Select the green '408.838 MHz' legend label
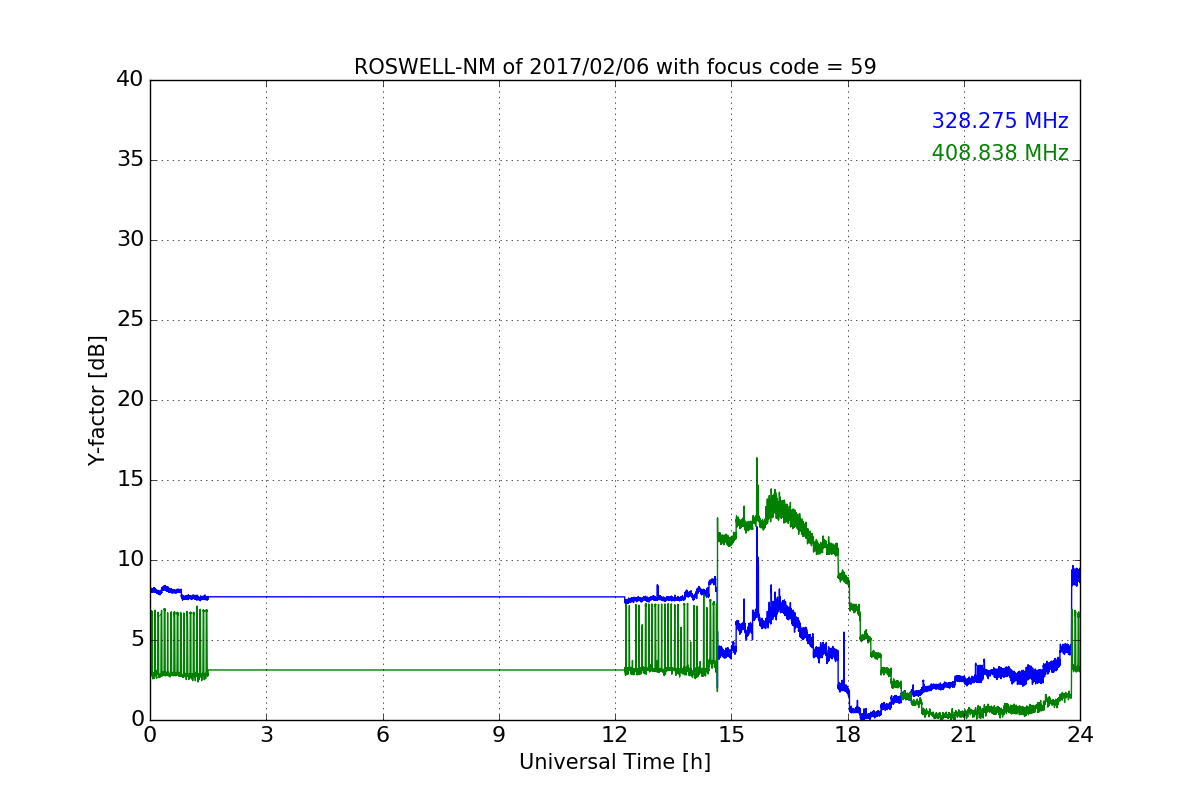The height and width of the screenshot is (800, 1200). click(1000, 153)
